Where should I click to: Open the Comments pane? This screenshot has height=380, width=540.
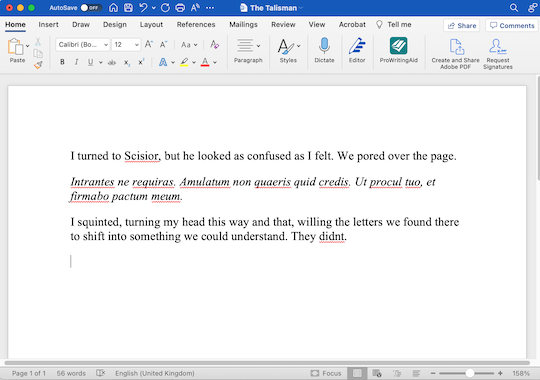tap(512, 25)
